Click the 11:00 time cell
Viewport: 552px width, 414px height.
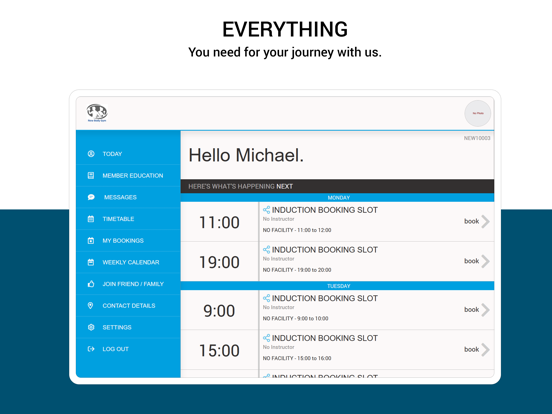[219, 222]
